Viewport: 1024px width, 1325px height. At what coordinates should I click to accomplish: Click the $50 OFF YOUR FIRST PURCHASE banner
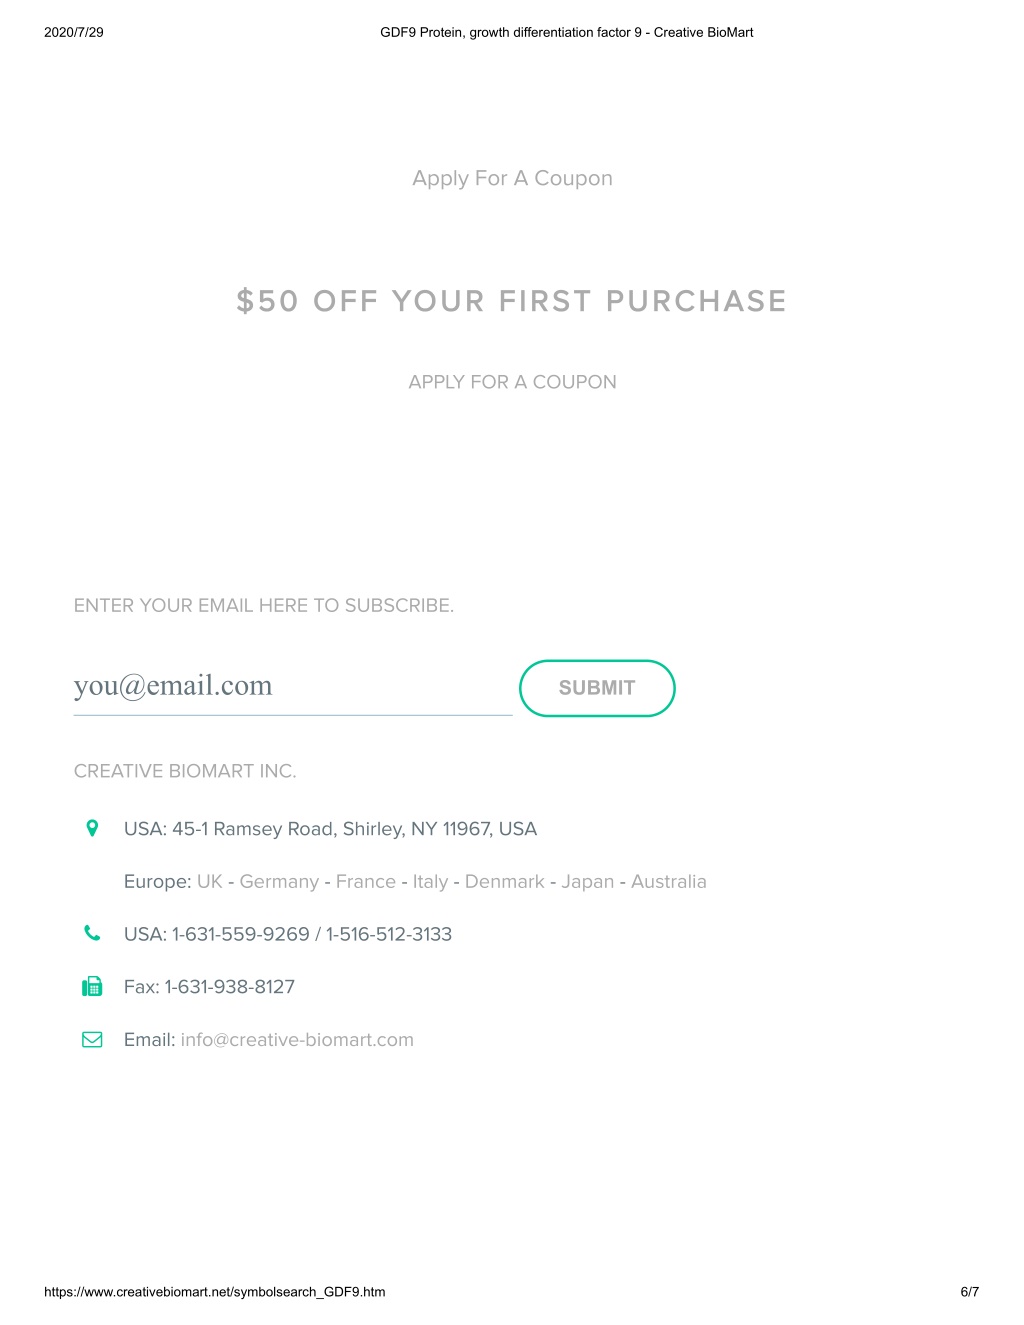tap(512, 301)
